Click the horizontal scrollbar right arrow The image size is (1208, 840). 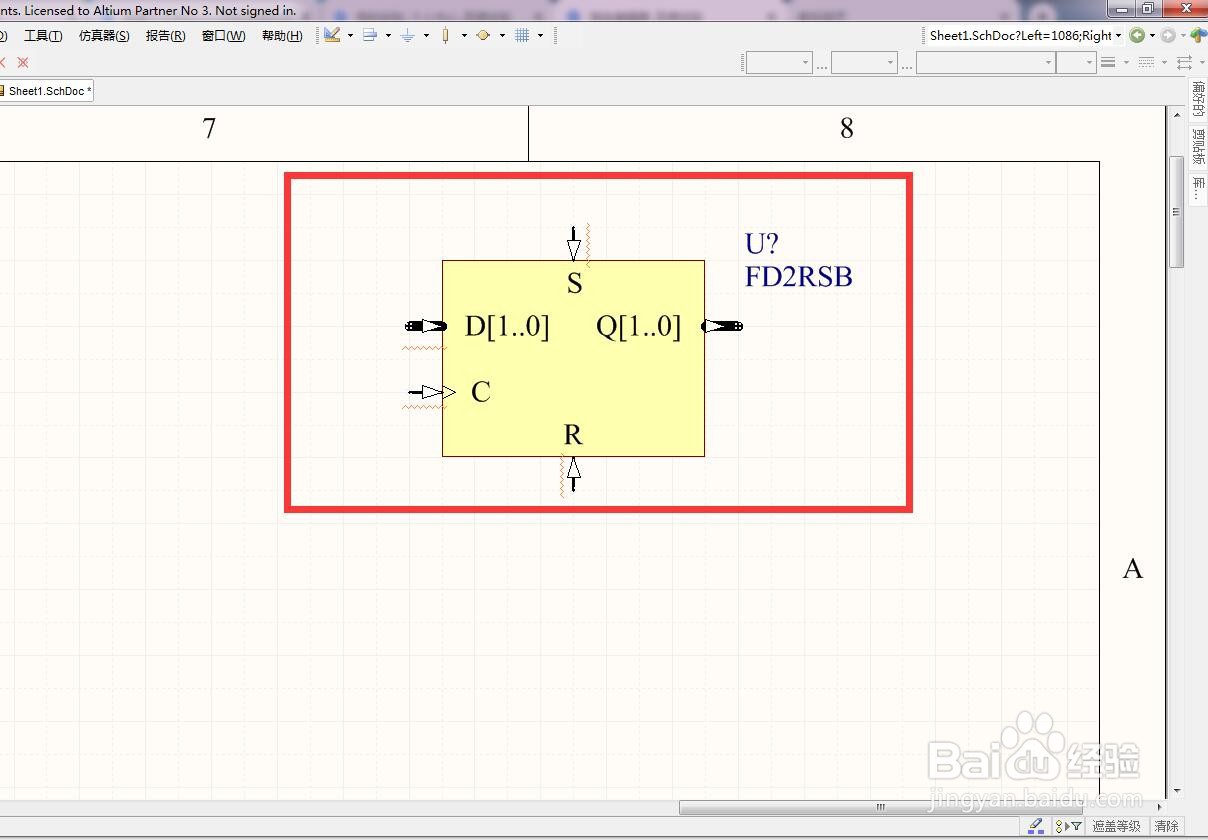[1160, 807]
